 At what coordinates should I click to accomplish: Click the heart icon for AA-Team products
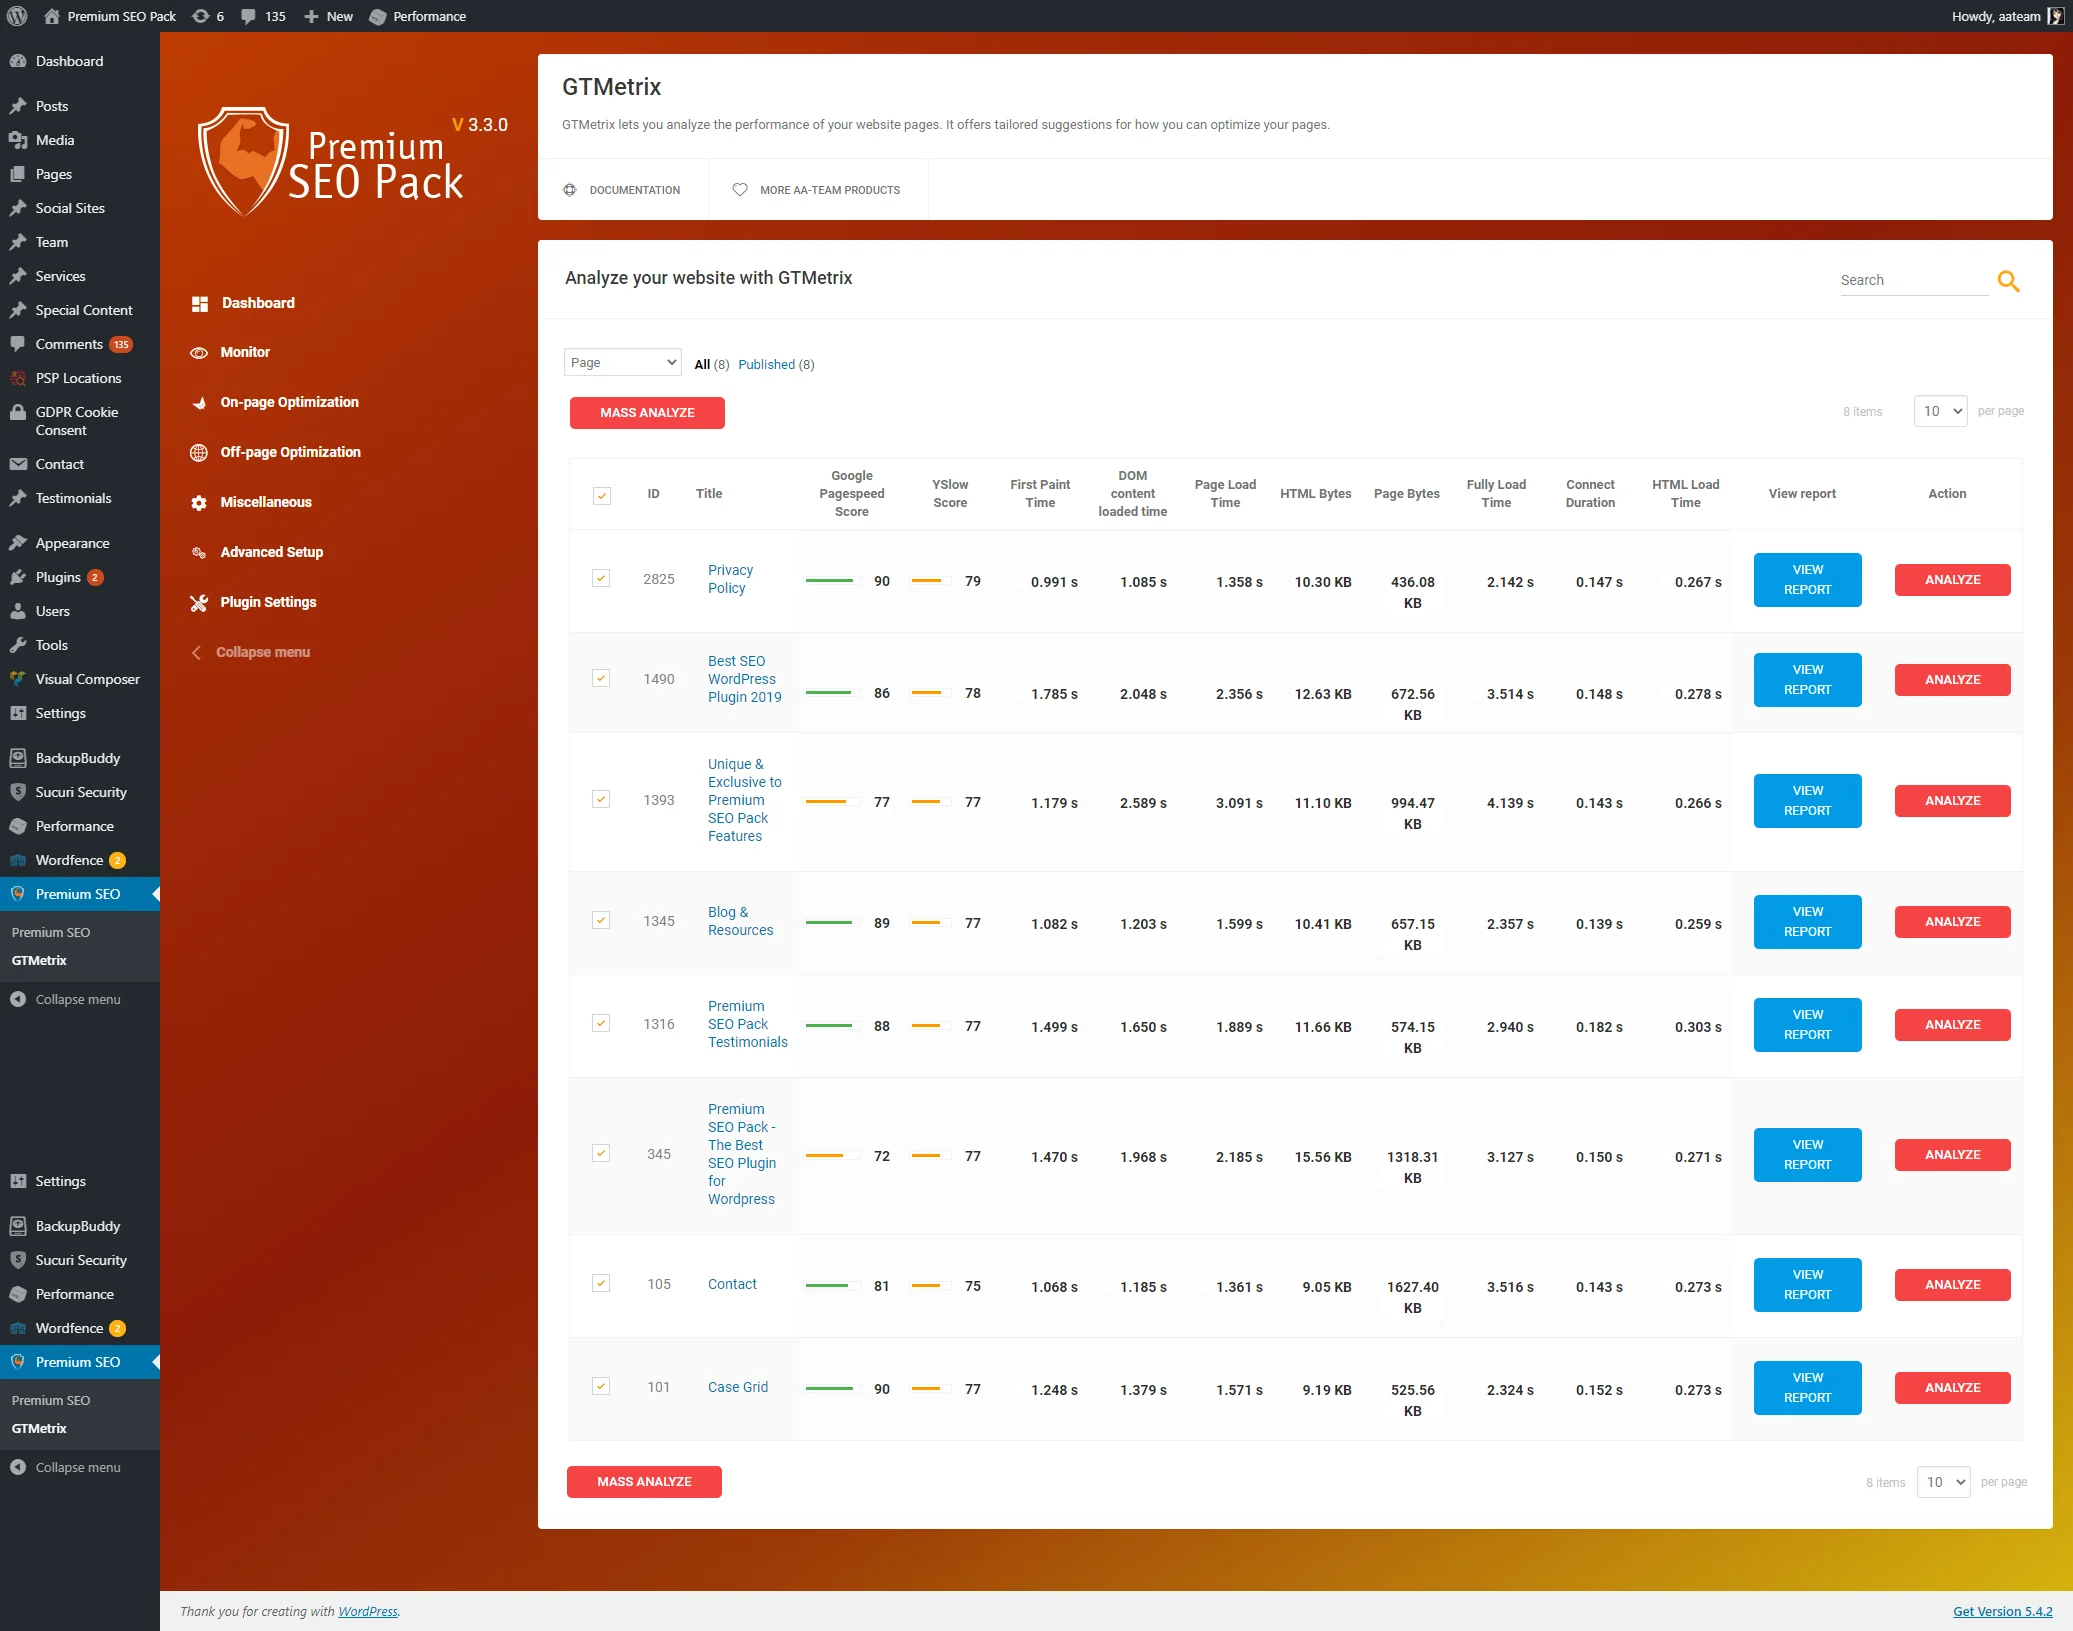(x=740, y=190)
